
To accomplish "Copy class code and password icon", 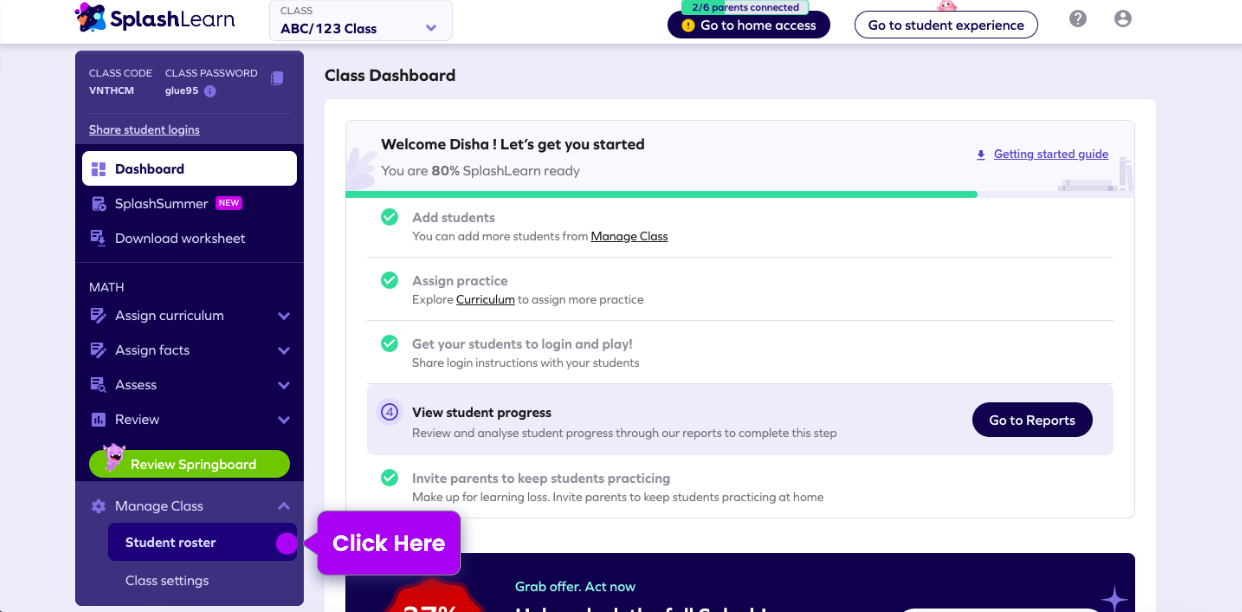I will pos(277,78).
